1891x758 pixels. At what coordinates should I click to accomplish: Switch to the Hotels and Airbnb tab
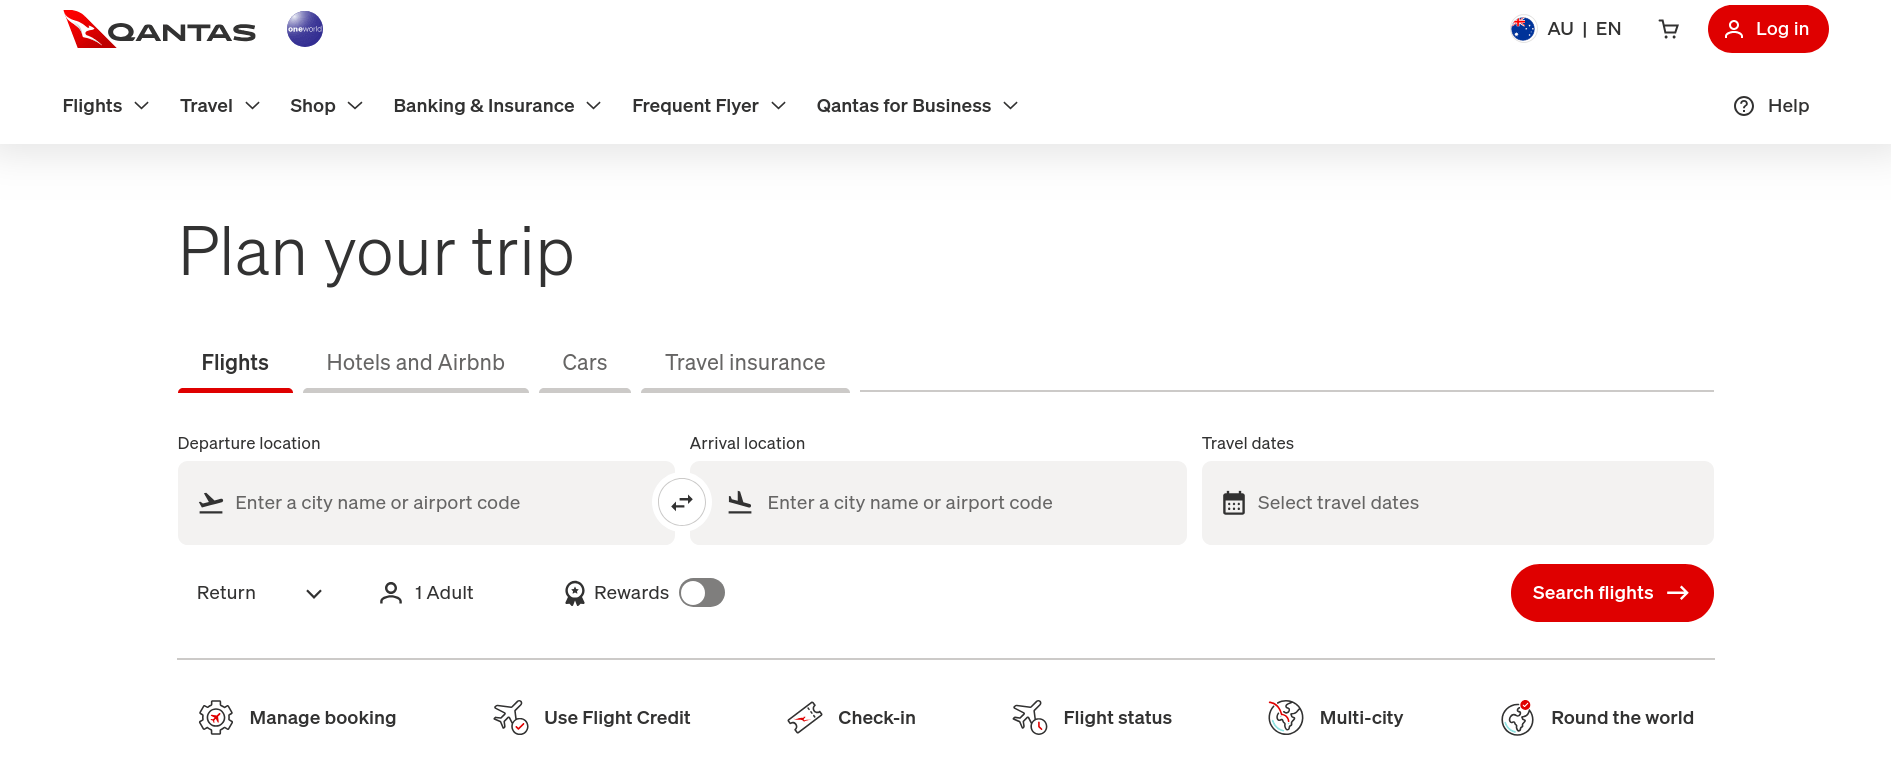coord(415,363)
